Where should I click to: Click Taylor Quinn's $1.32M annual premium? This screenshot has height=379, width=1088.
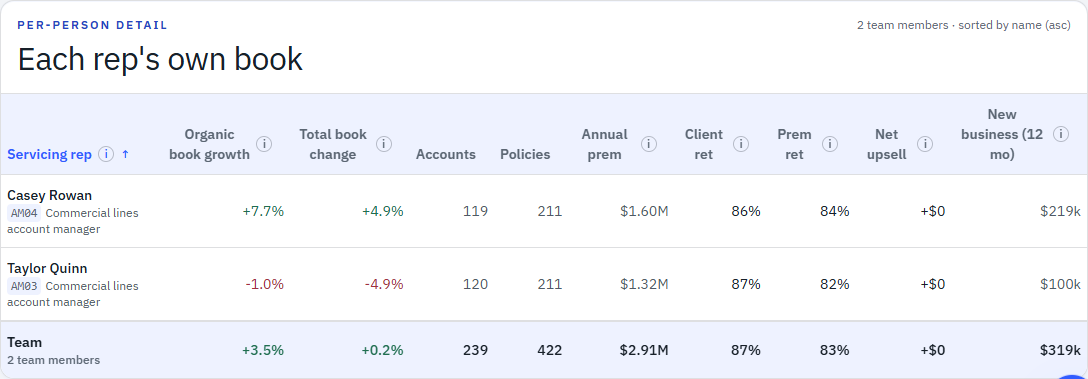click(644, 284)
